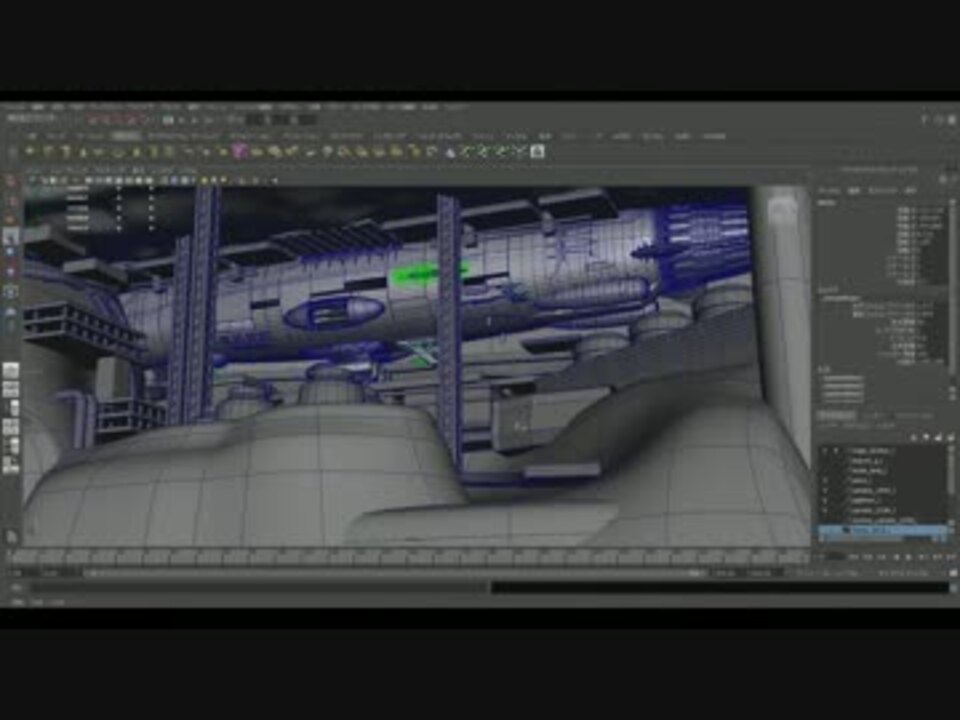Screen dimensions: 960x720
Task: Select the highlighted Move tool in the left toolbox
Action: pos(10,236)
